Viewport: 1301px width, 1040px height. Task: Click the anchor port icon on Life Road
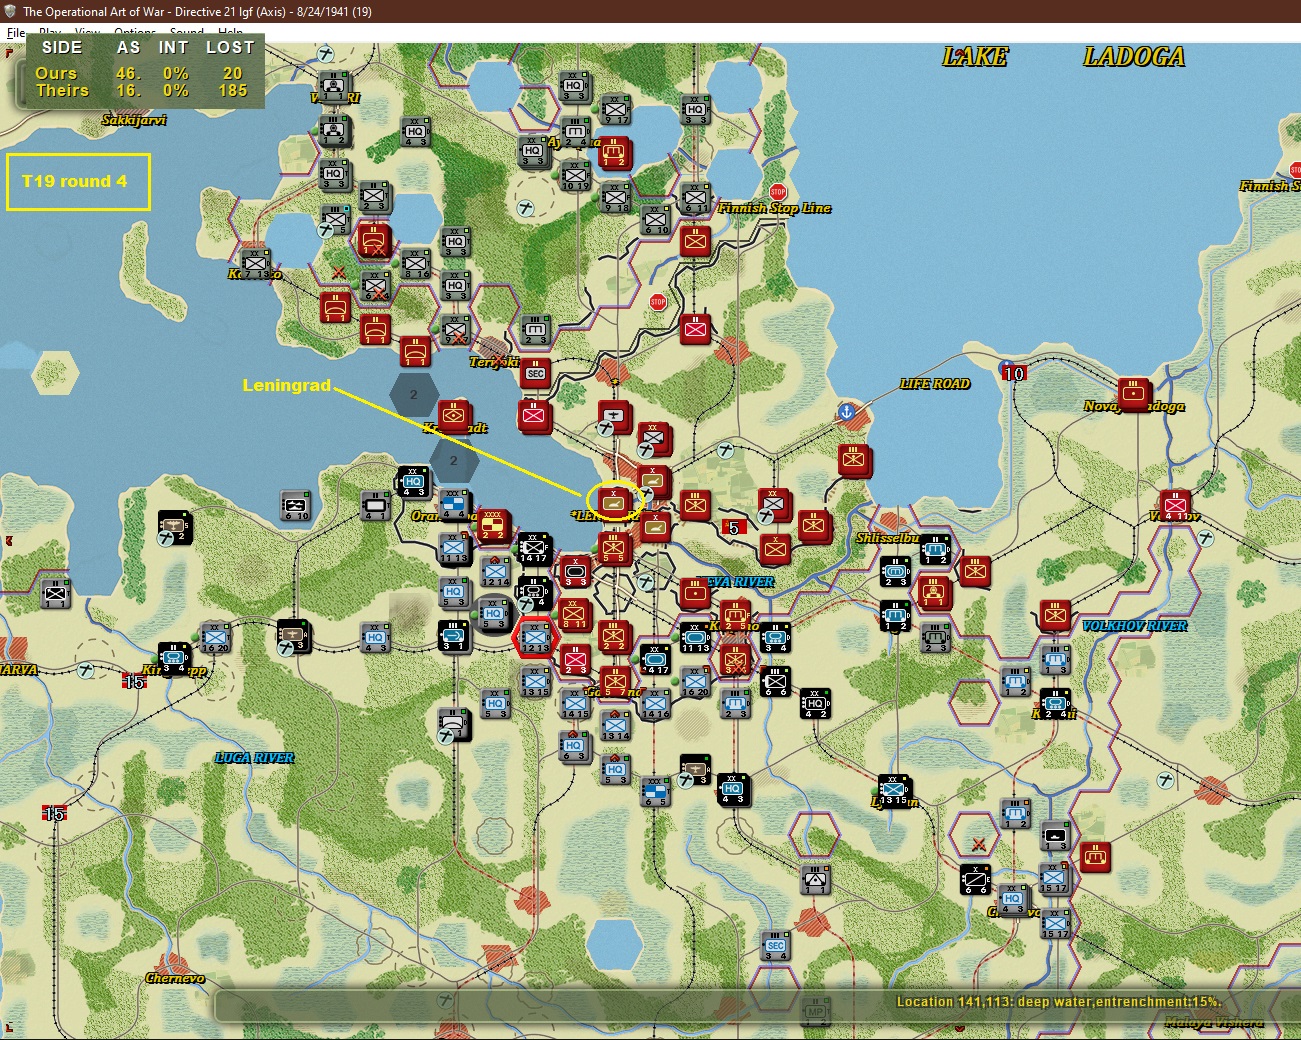point(846,411)
